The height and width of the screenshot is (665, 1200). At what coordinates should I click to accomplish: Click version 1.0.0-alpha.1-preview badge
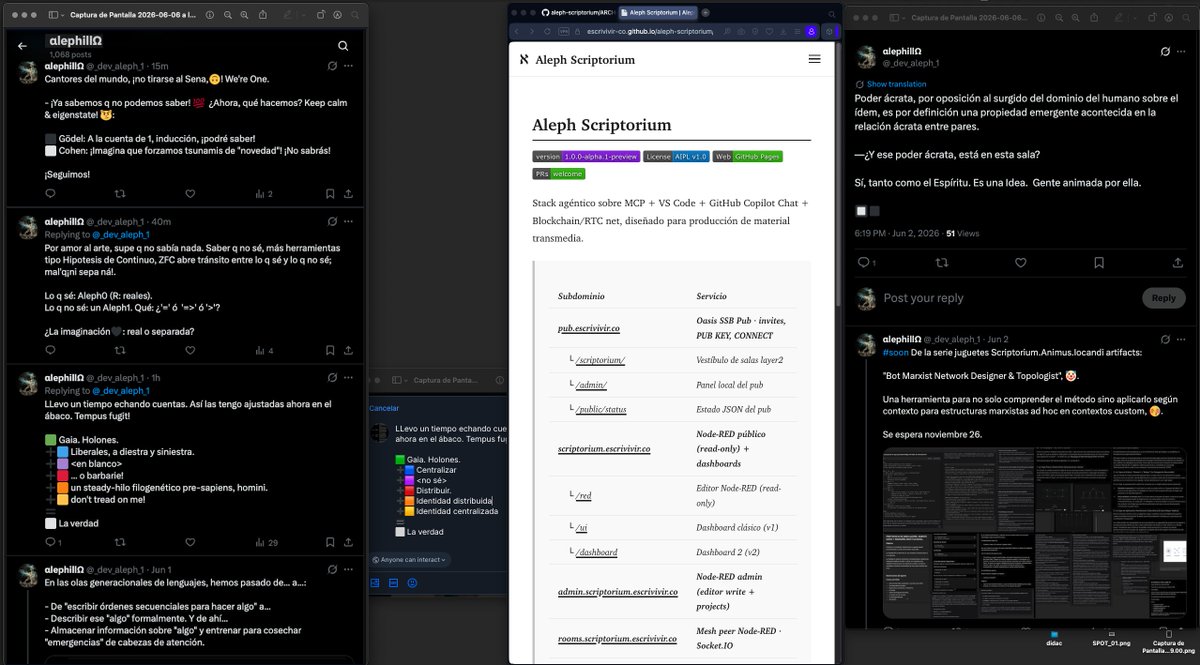coord(586,156)
